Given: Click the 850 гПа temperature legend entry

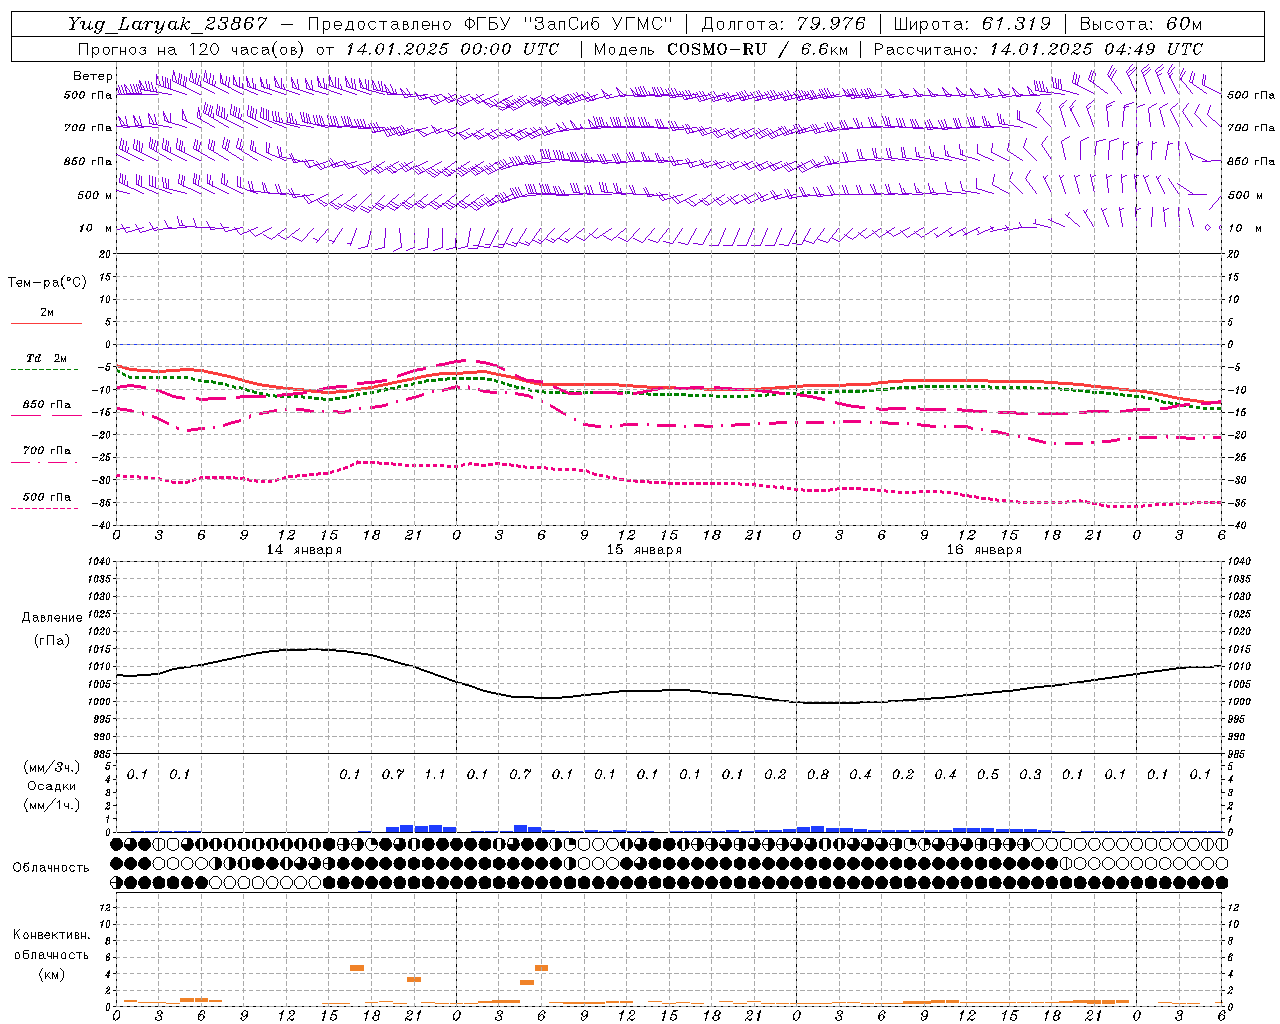Looking at the screenshot, I should (x=46, y=405).
